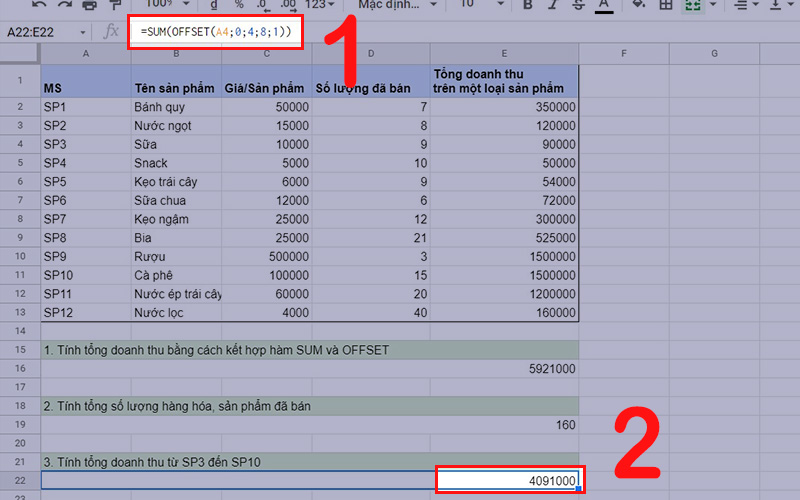Click the Undo arrow icon

(39, 5)
